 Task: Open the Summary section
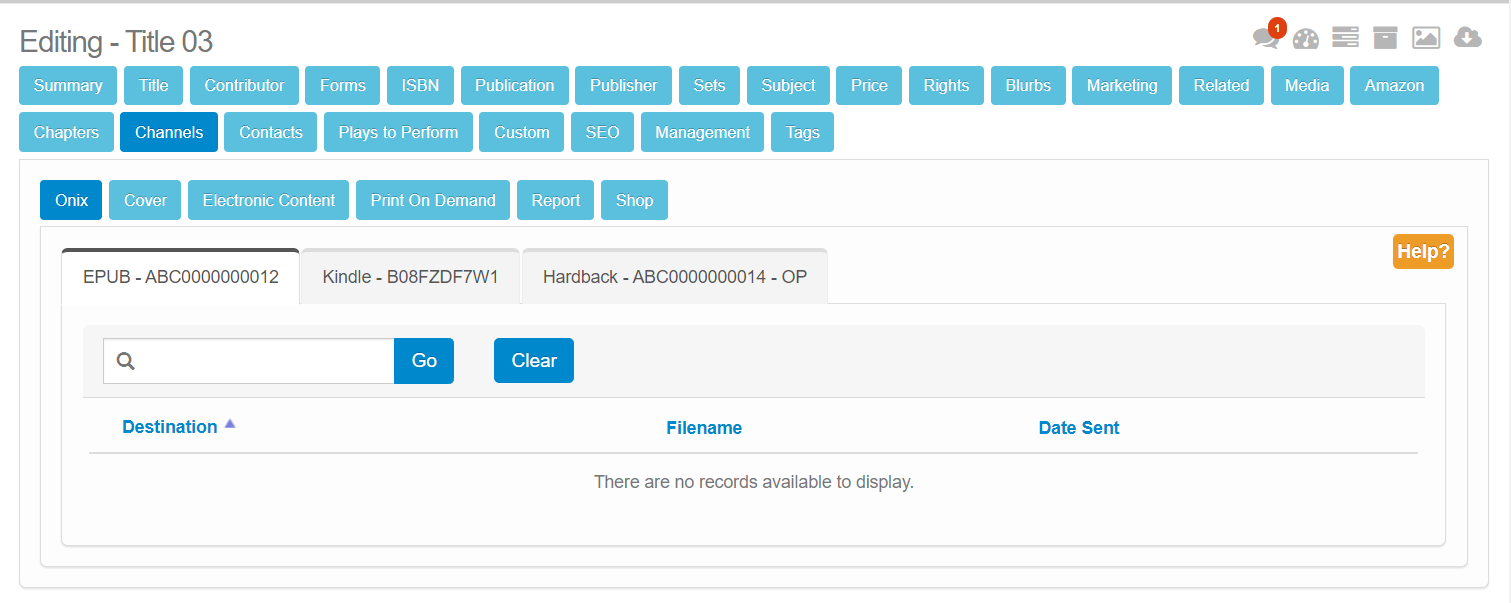click(x=68, y=85)
